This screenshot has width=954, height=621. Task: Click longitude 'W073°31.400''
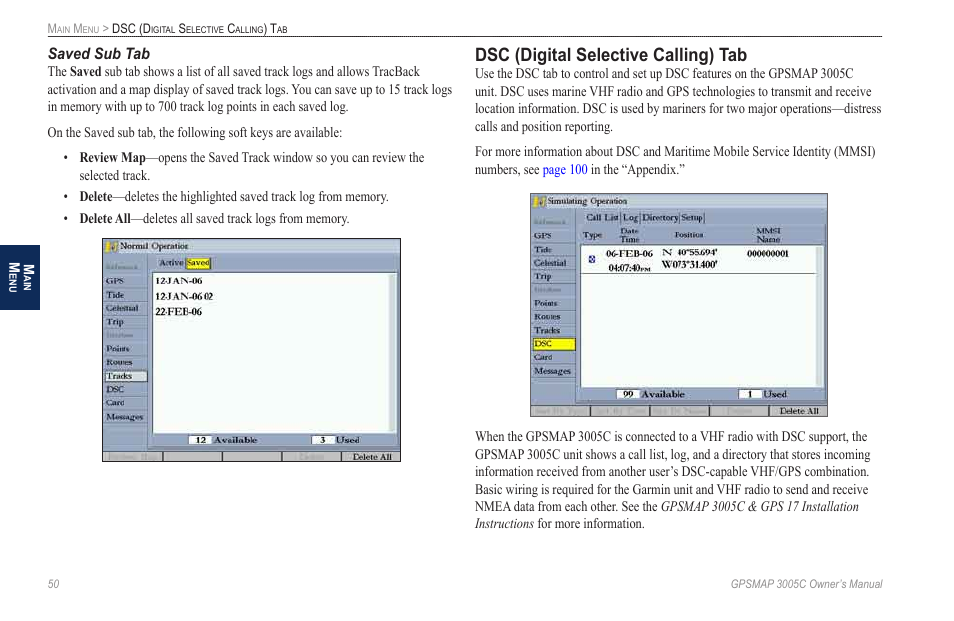point(689,265)
